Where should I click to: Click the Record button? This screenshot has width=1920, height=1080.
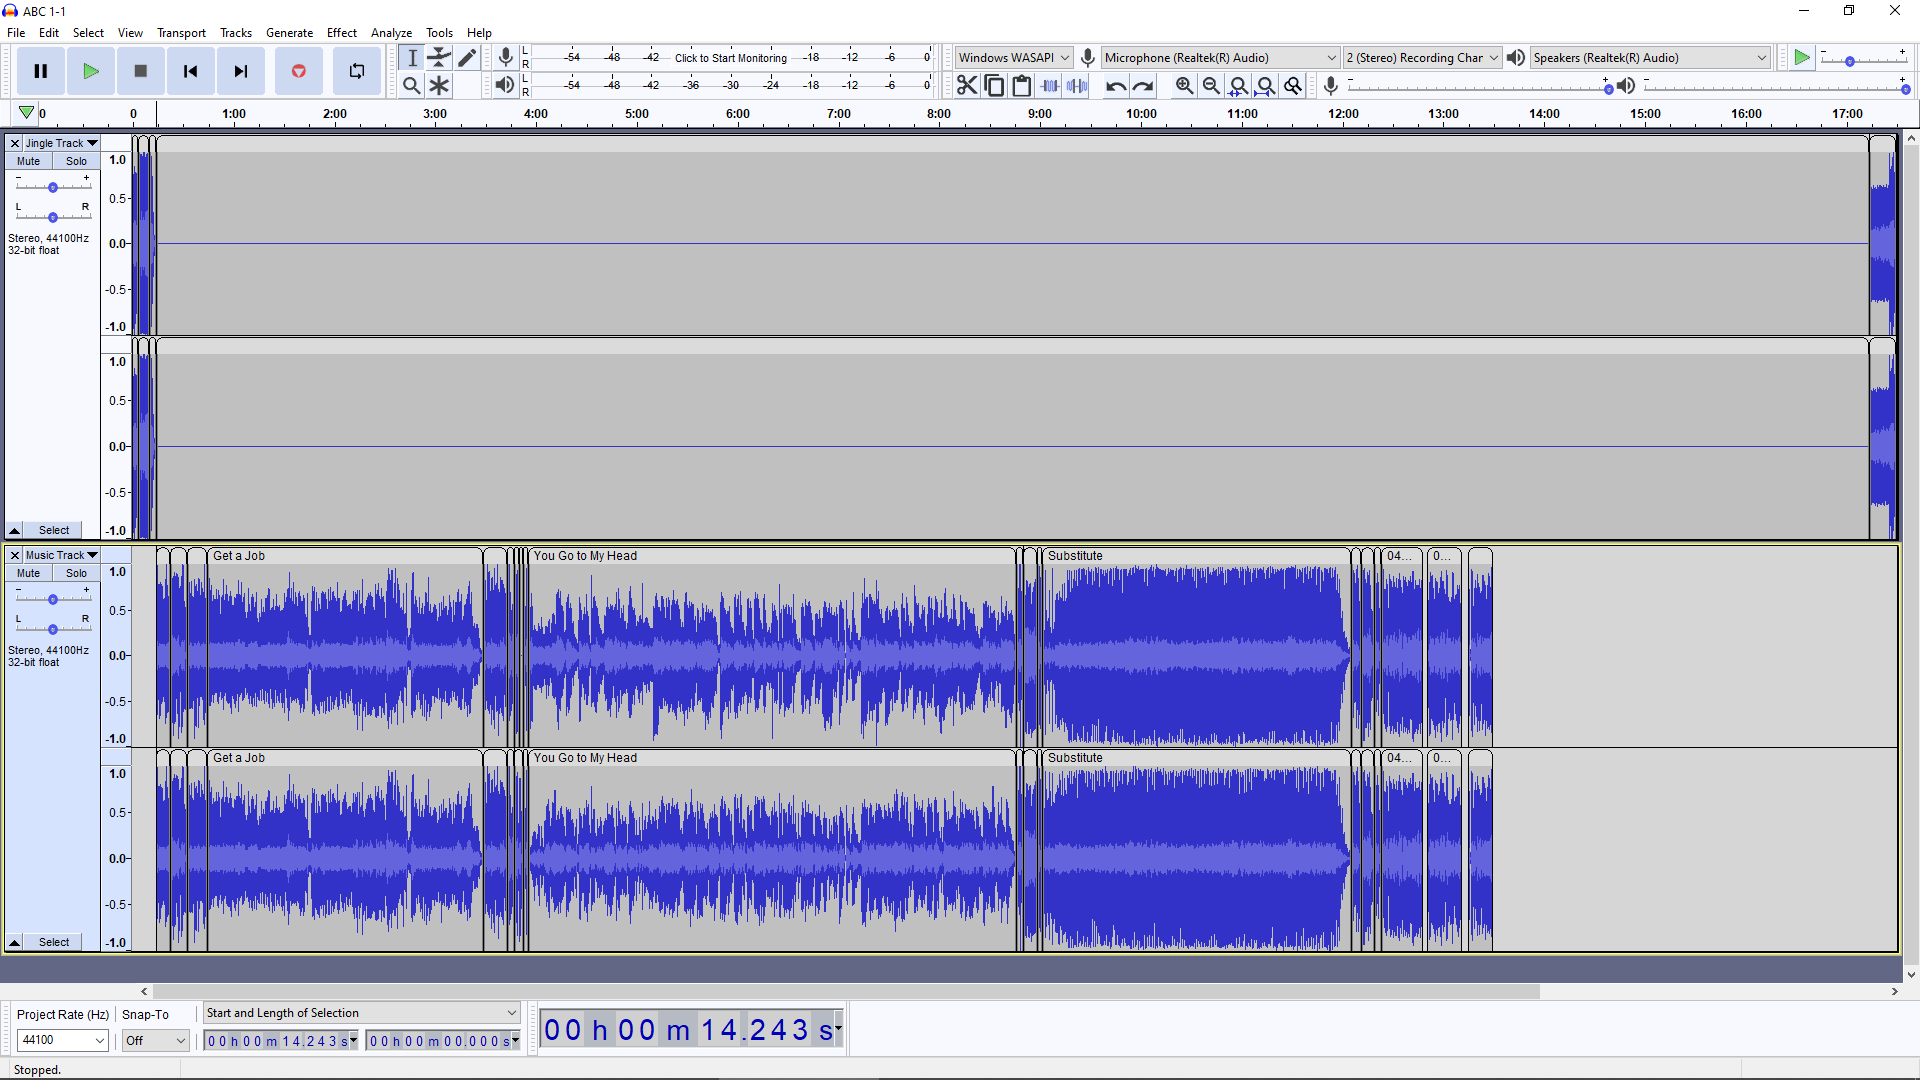pyautogui.click(x=298, y=71)
